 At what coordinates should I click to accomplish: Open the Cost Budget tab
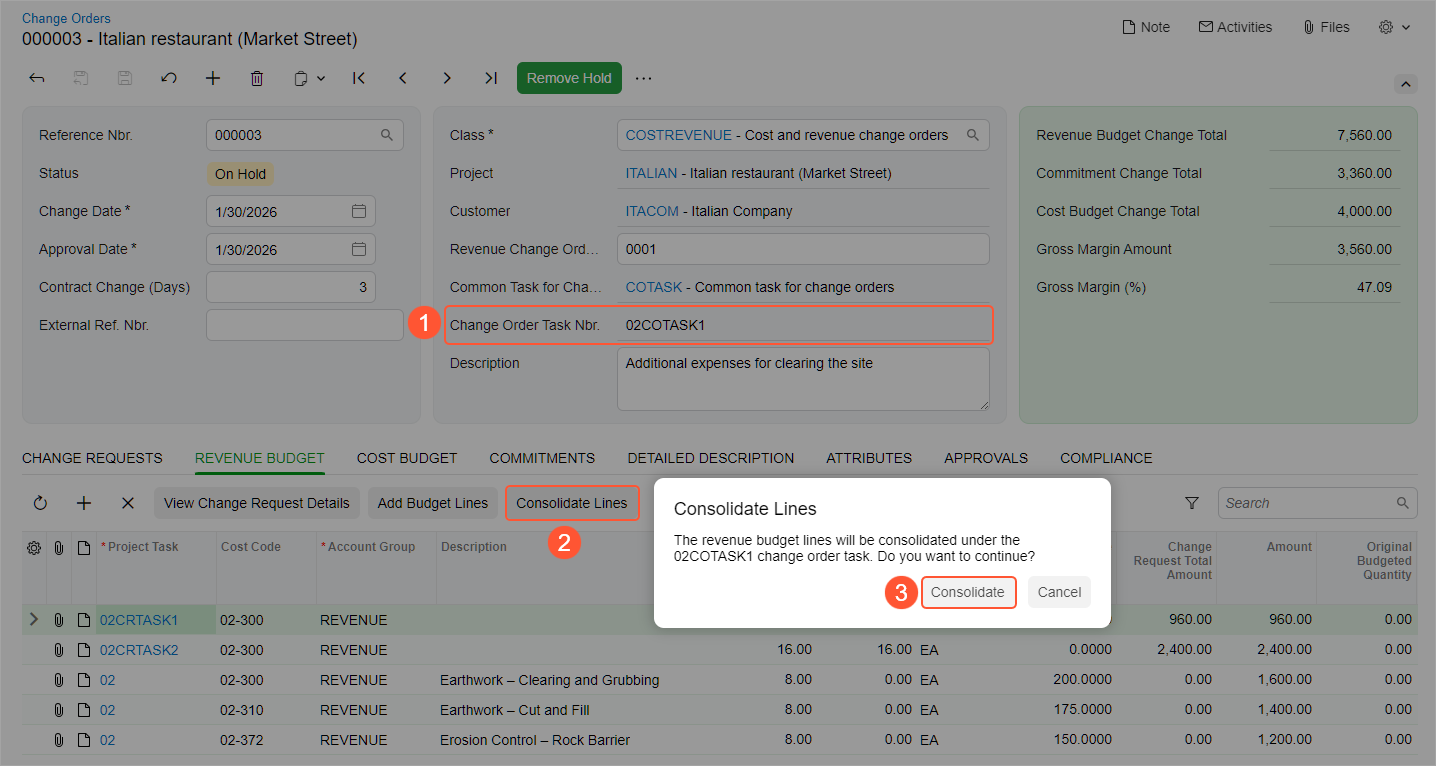(407, 458)
